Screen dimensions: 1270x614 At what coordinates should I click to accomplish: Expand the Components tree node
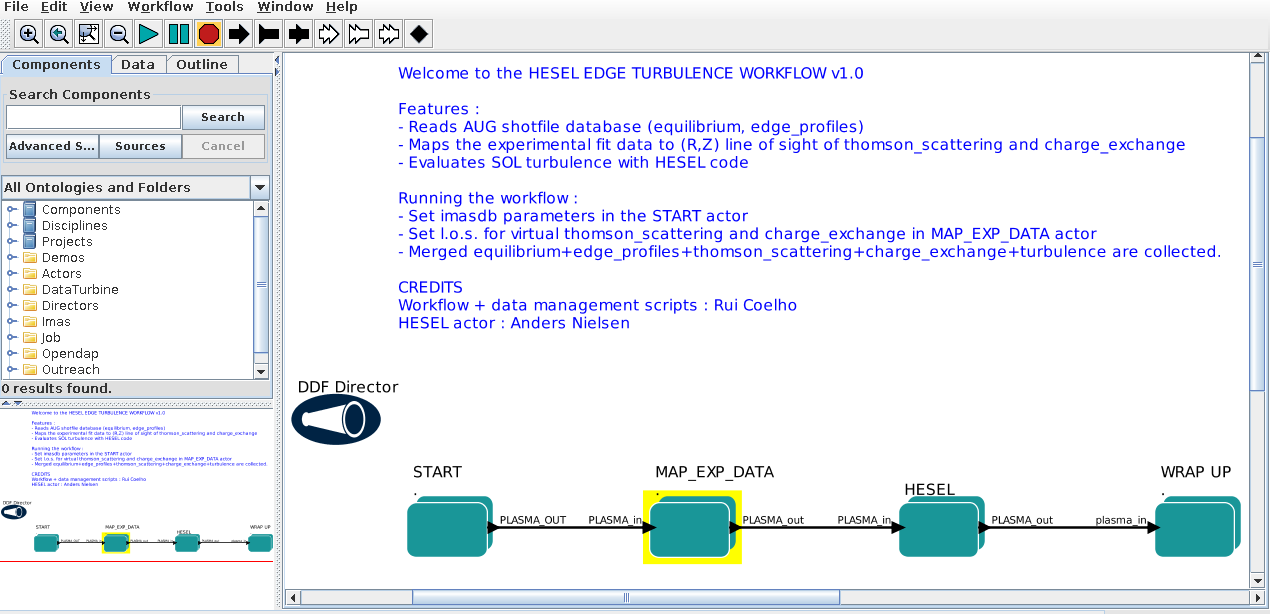11,210
